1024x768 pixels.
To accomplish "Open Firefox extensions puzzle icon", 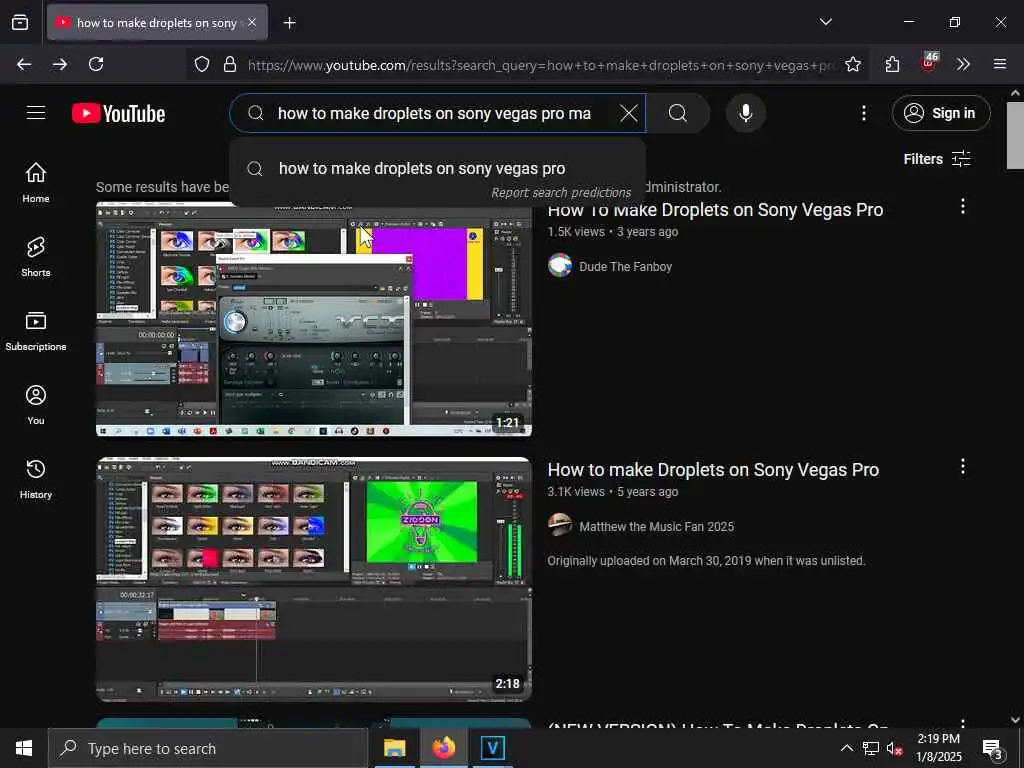I will tap(892, 64).
